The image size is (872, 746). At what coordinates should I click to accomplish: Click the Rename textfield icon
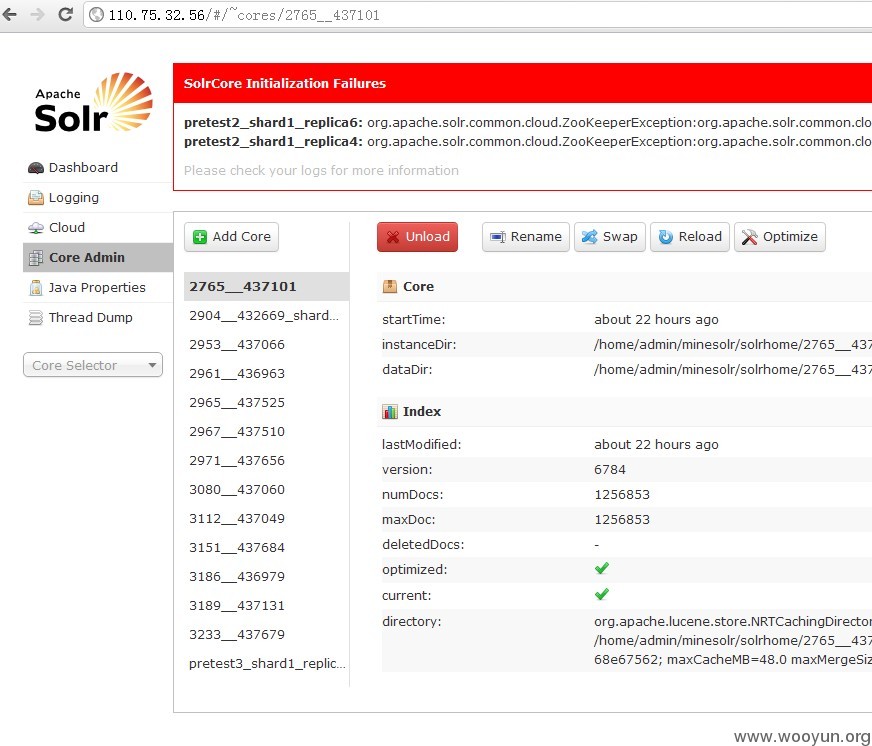pos(498,237)
